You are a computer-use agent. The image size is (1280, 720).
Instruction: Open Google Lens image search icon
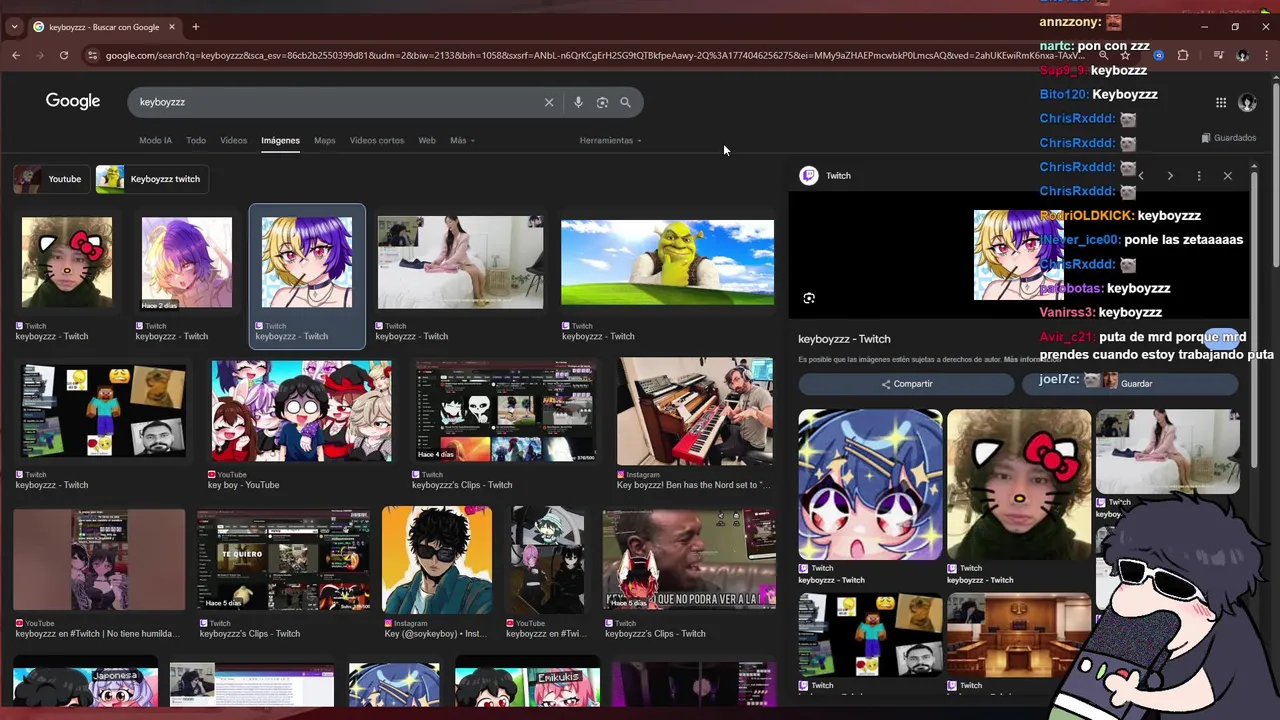tap(602, 102)
